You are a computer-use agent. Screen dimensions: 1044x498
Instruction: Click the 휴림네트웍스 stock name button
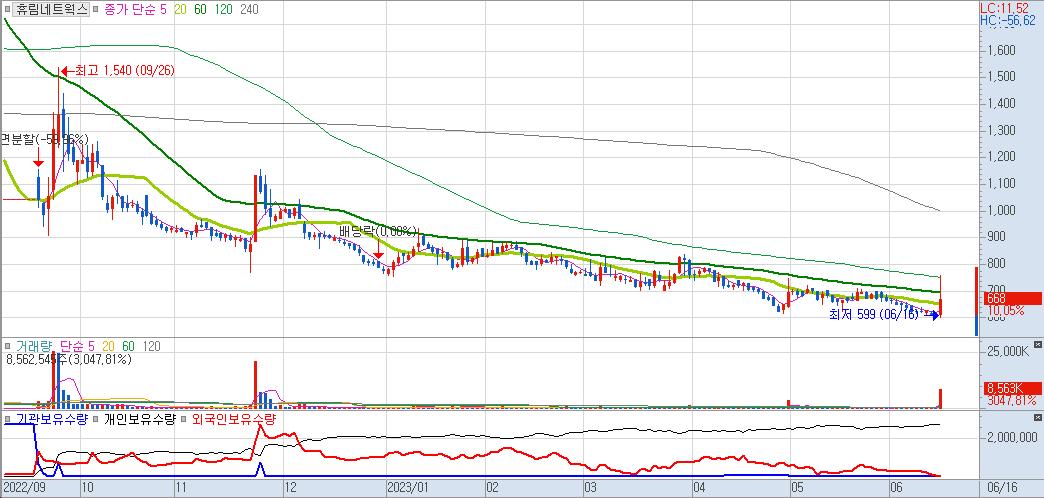[51, 9]
